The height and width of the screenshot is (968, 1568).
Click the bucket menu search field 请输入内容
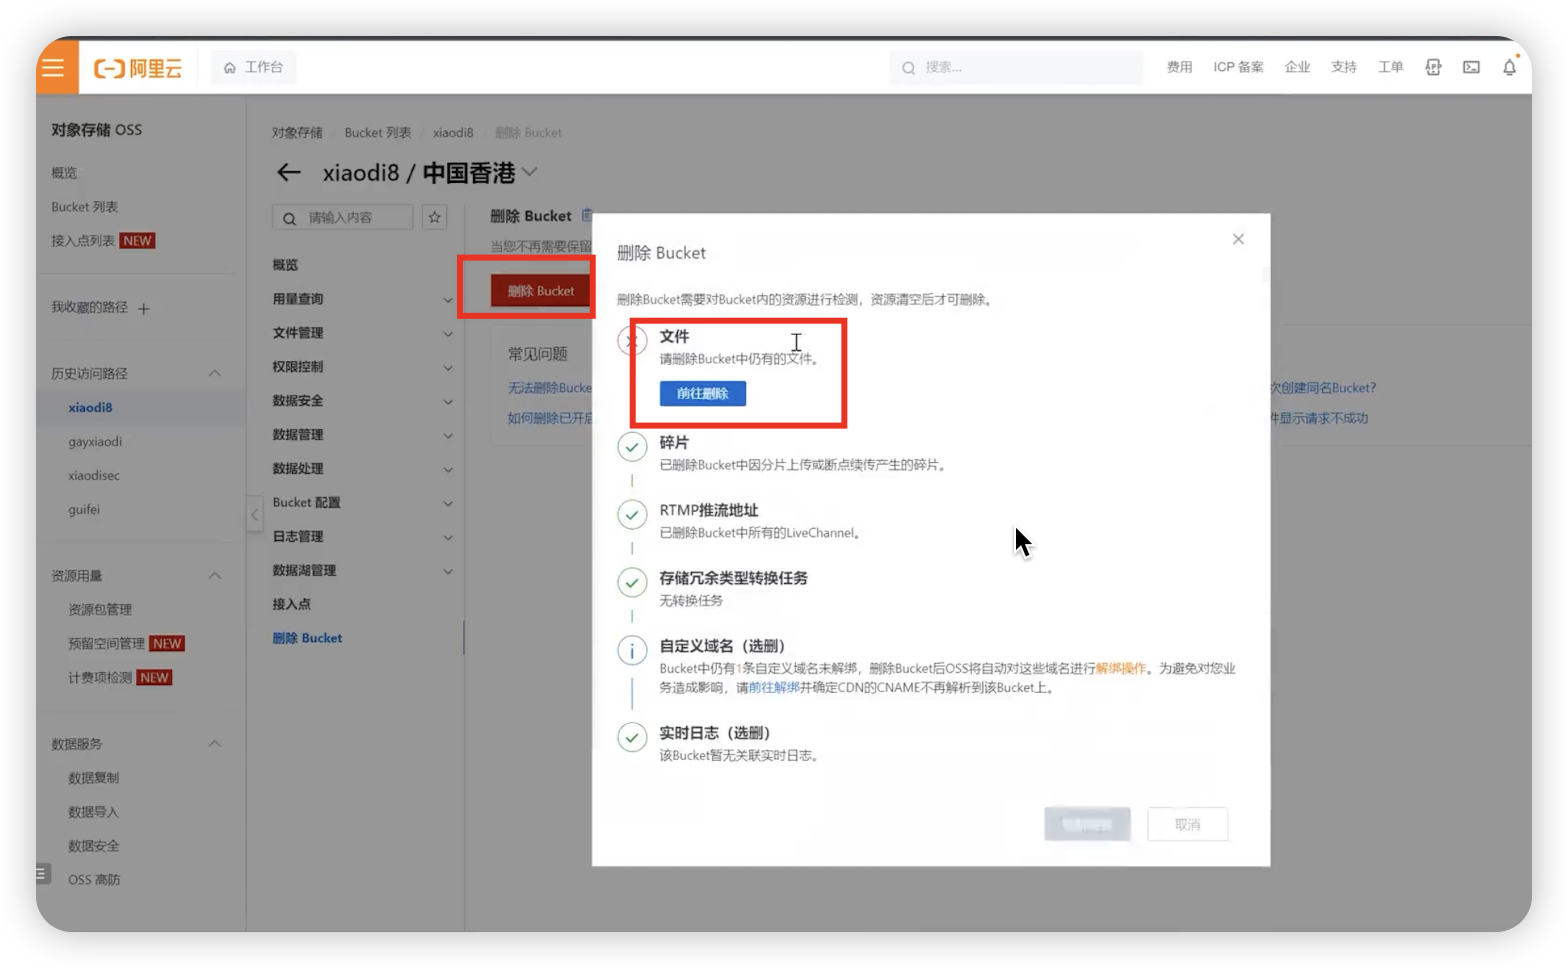tap(342, 218)
